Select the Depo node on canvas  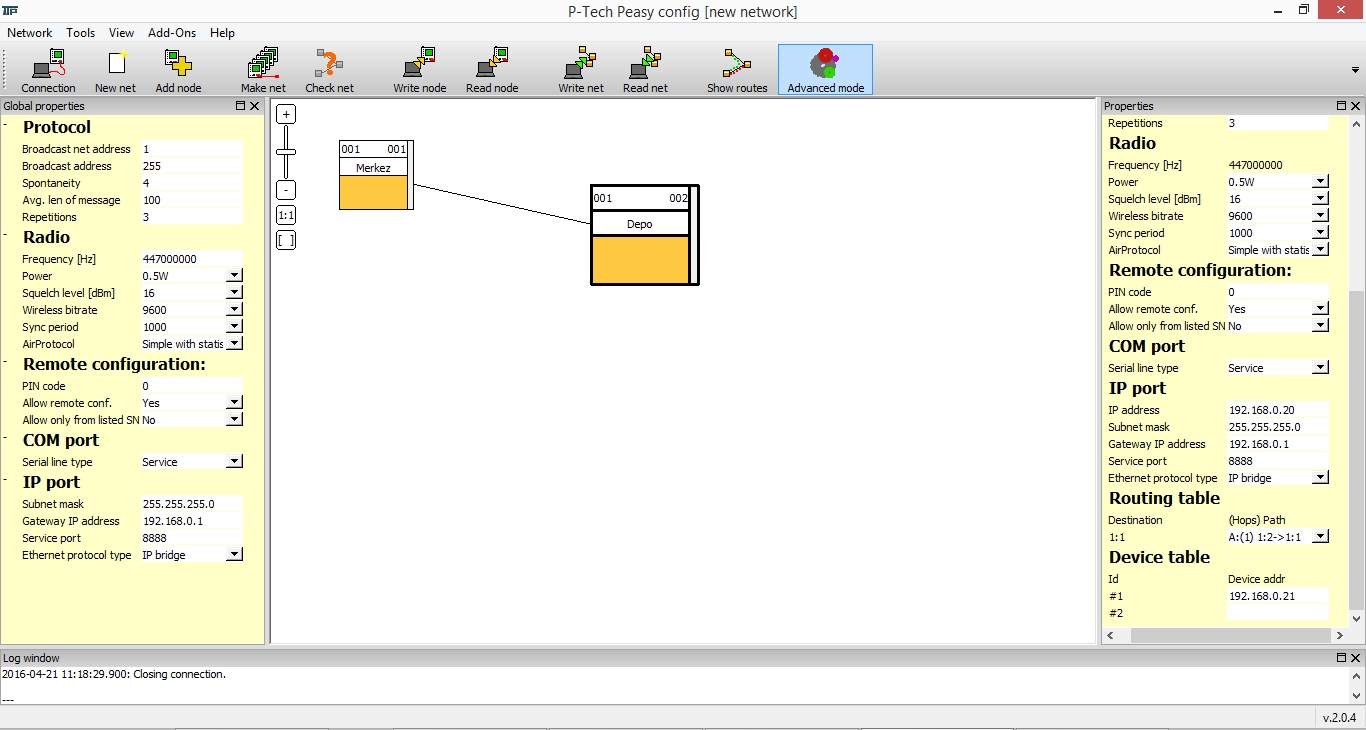(644, 235)
